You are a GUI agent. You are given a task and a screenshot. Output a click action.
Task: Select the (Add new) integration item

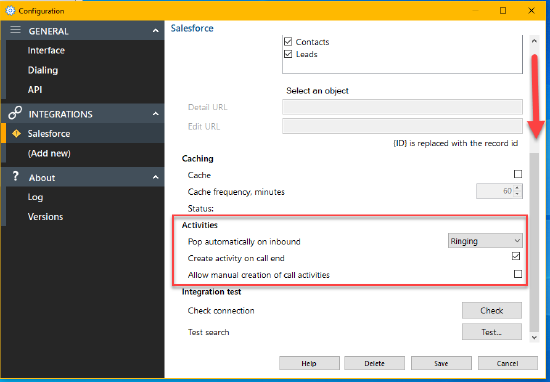[x=49, y=153]
